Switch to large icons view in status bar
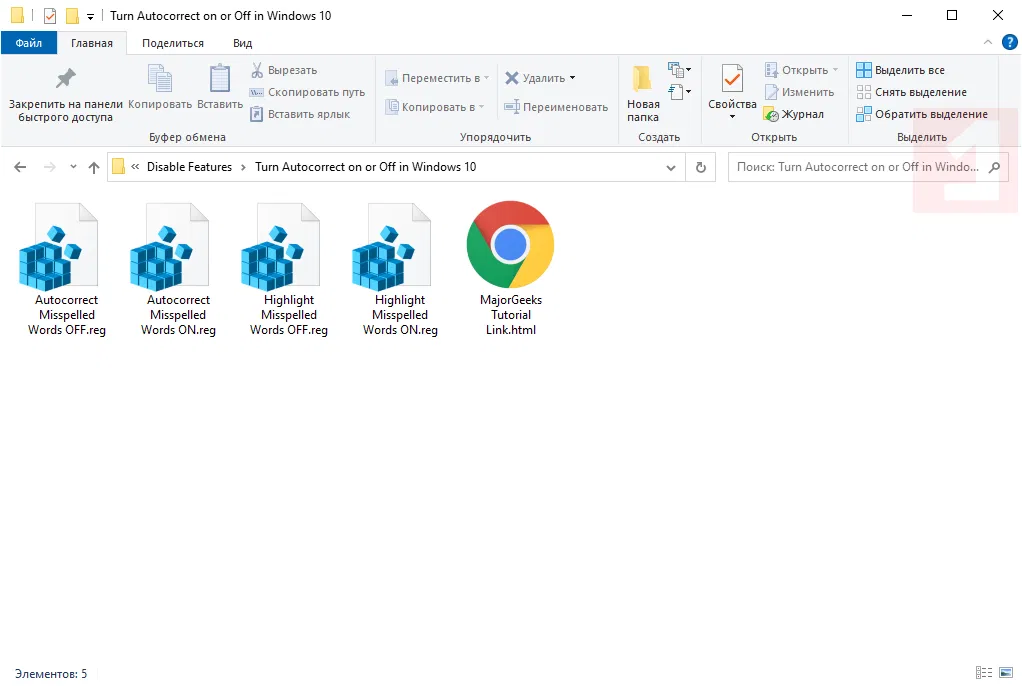This screenshot has height=686, width=1022. [x=1006, y=672]
